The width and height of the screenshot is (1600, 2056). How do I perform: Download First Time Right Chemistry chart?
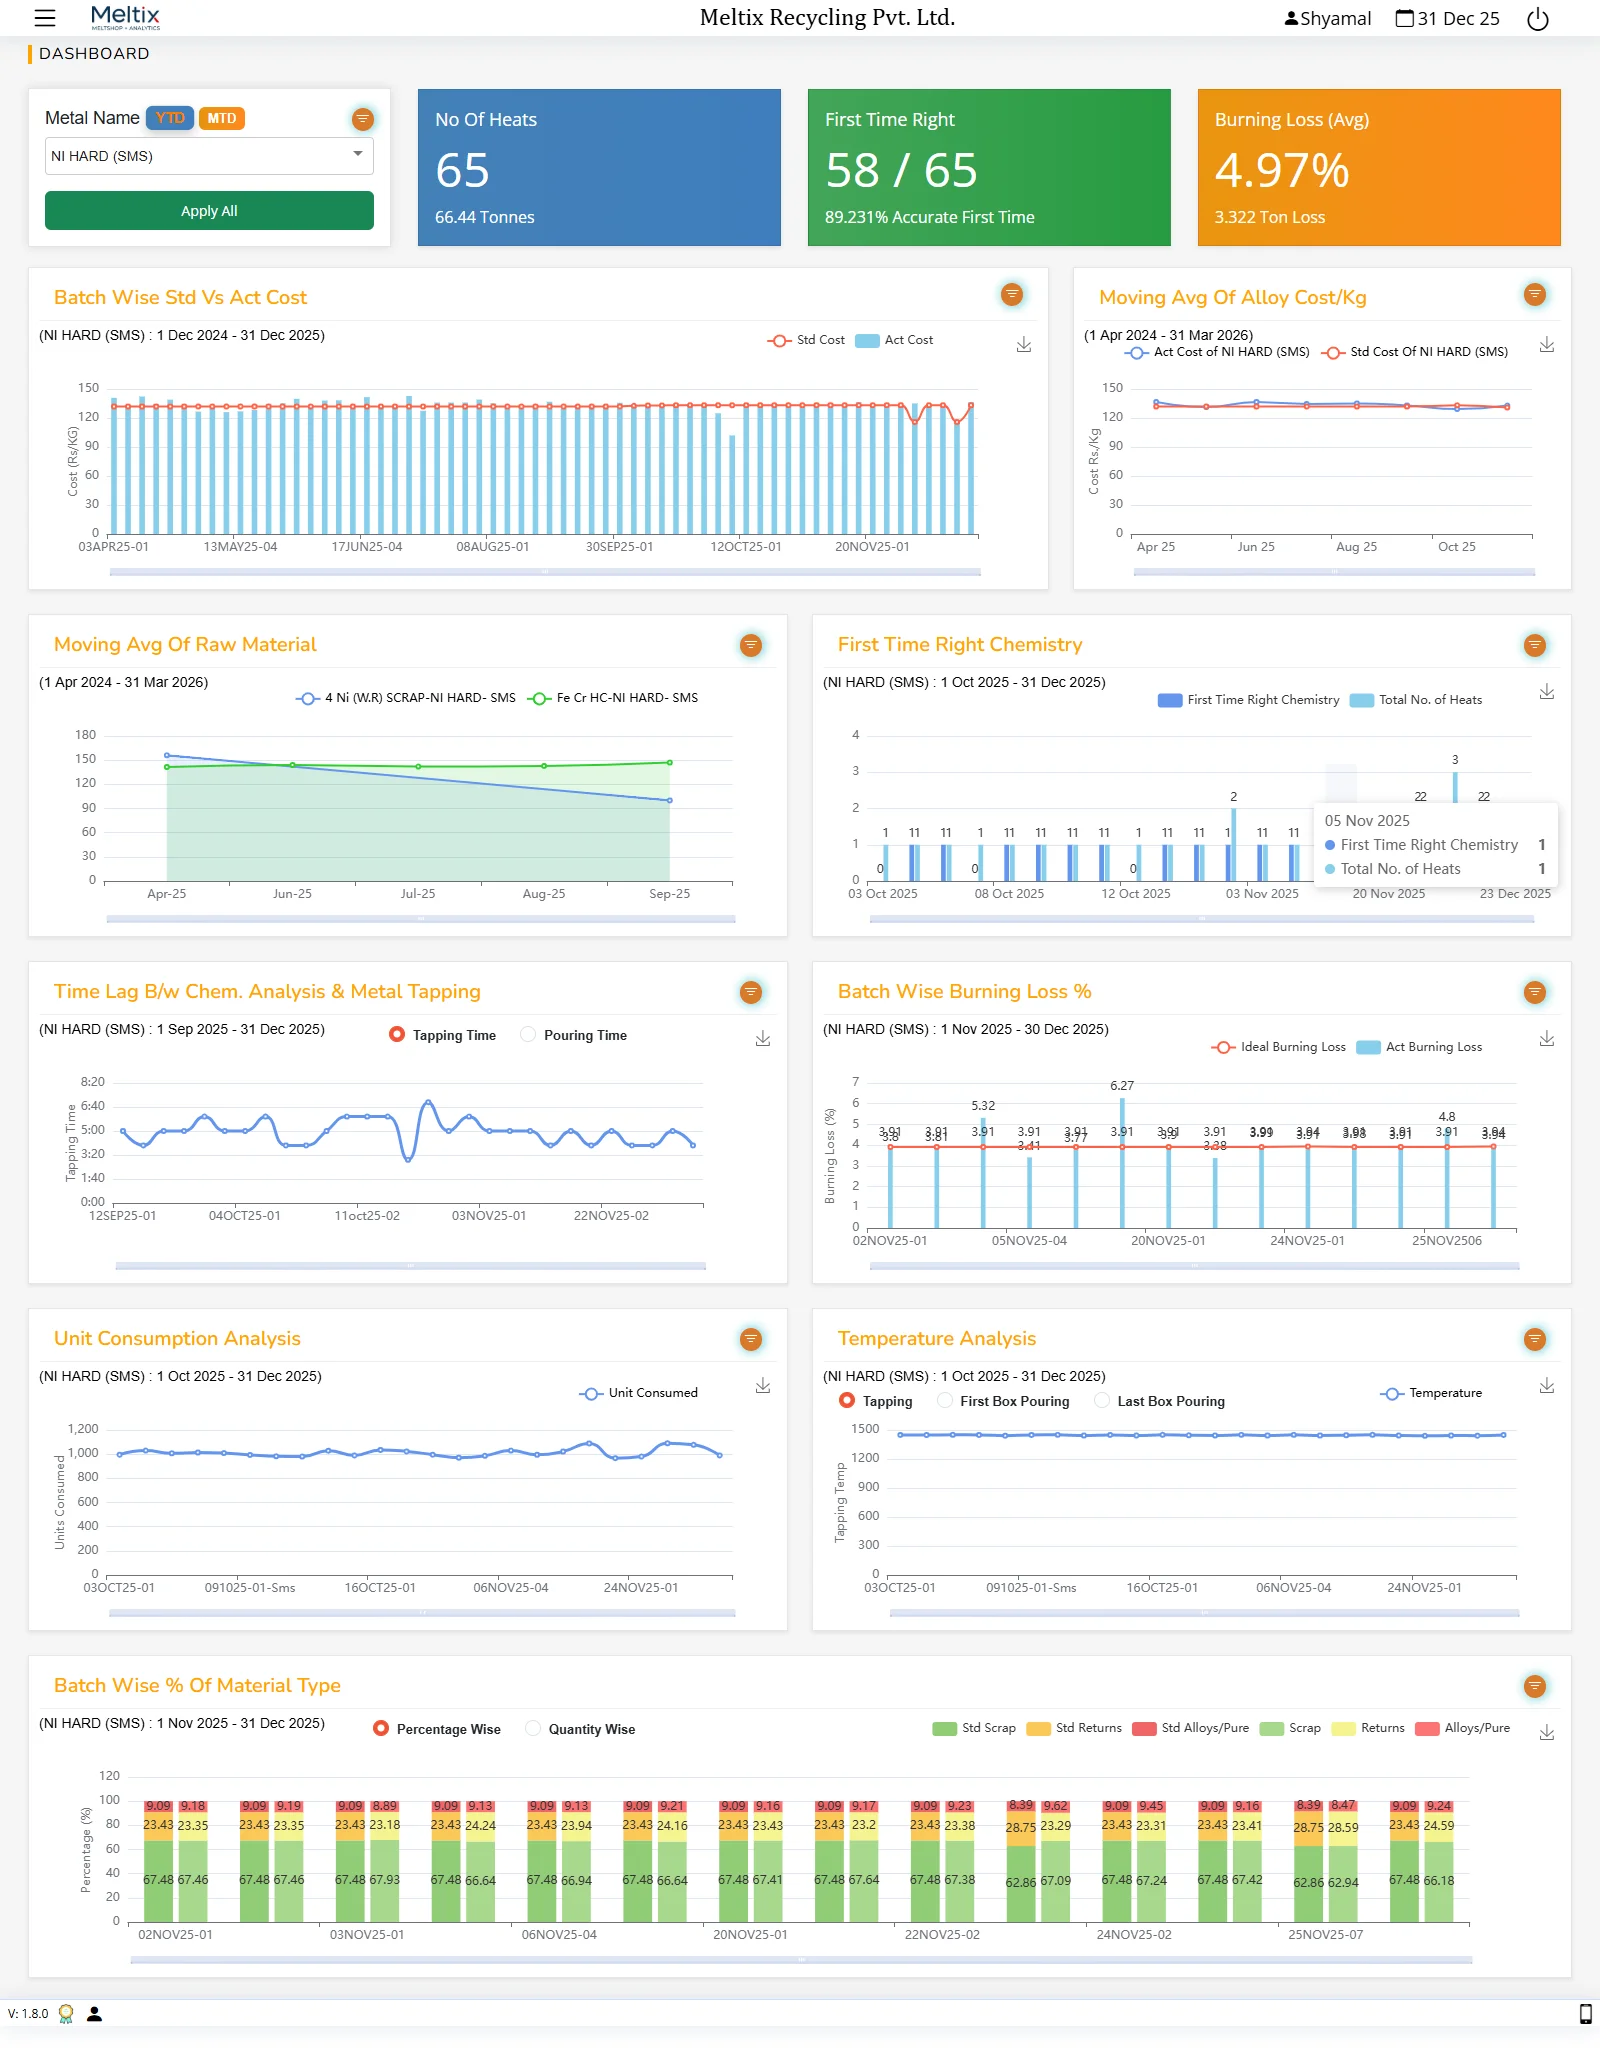click(1547, 691)
